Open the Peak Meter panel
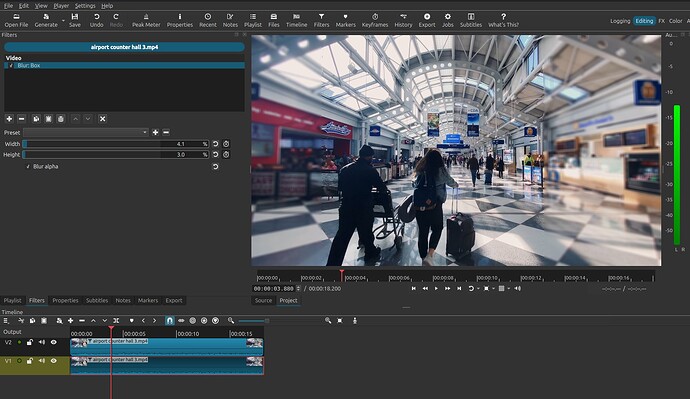Viewport: 690px width, 399px height. pos(146,20)
